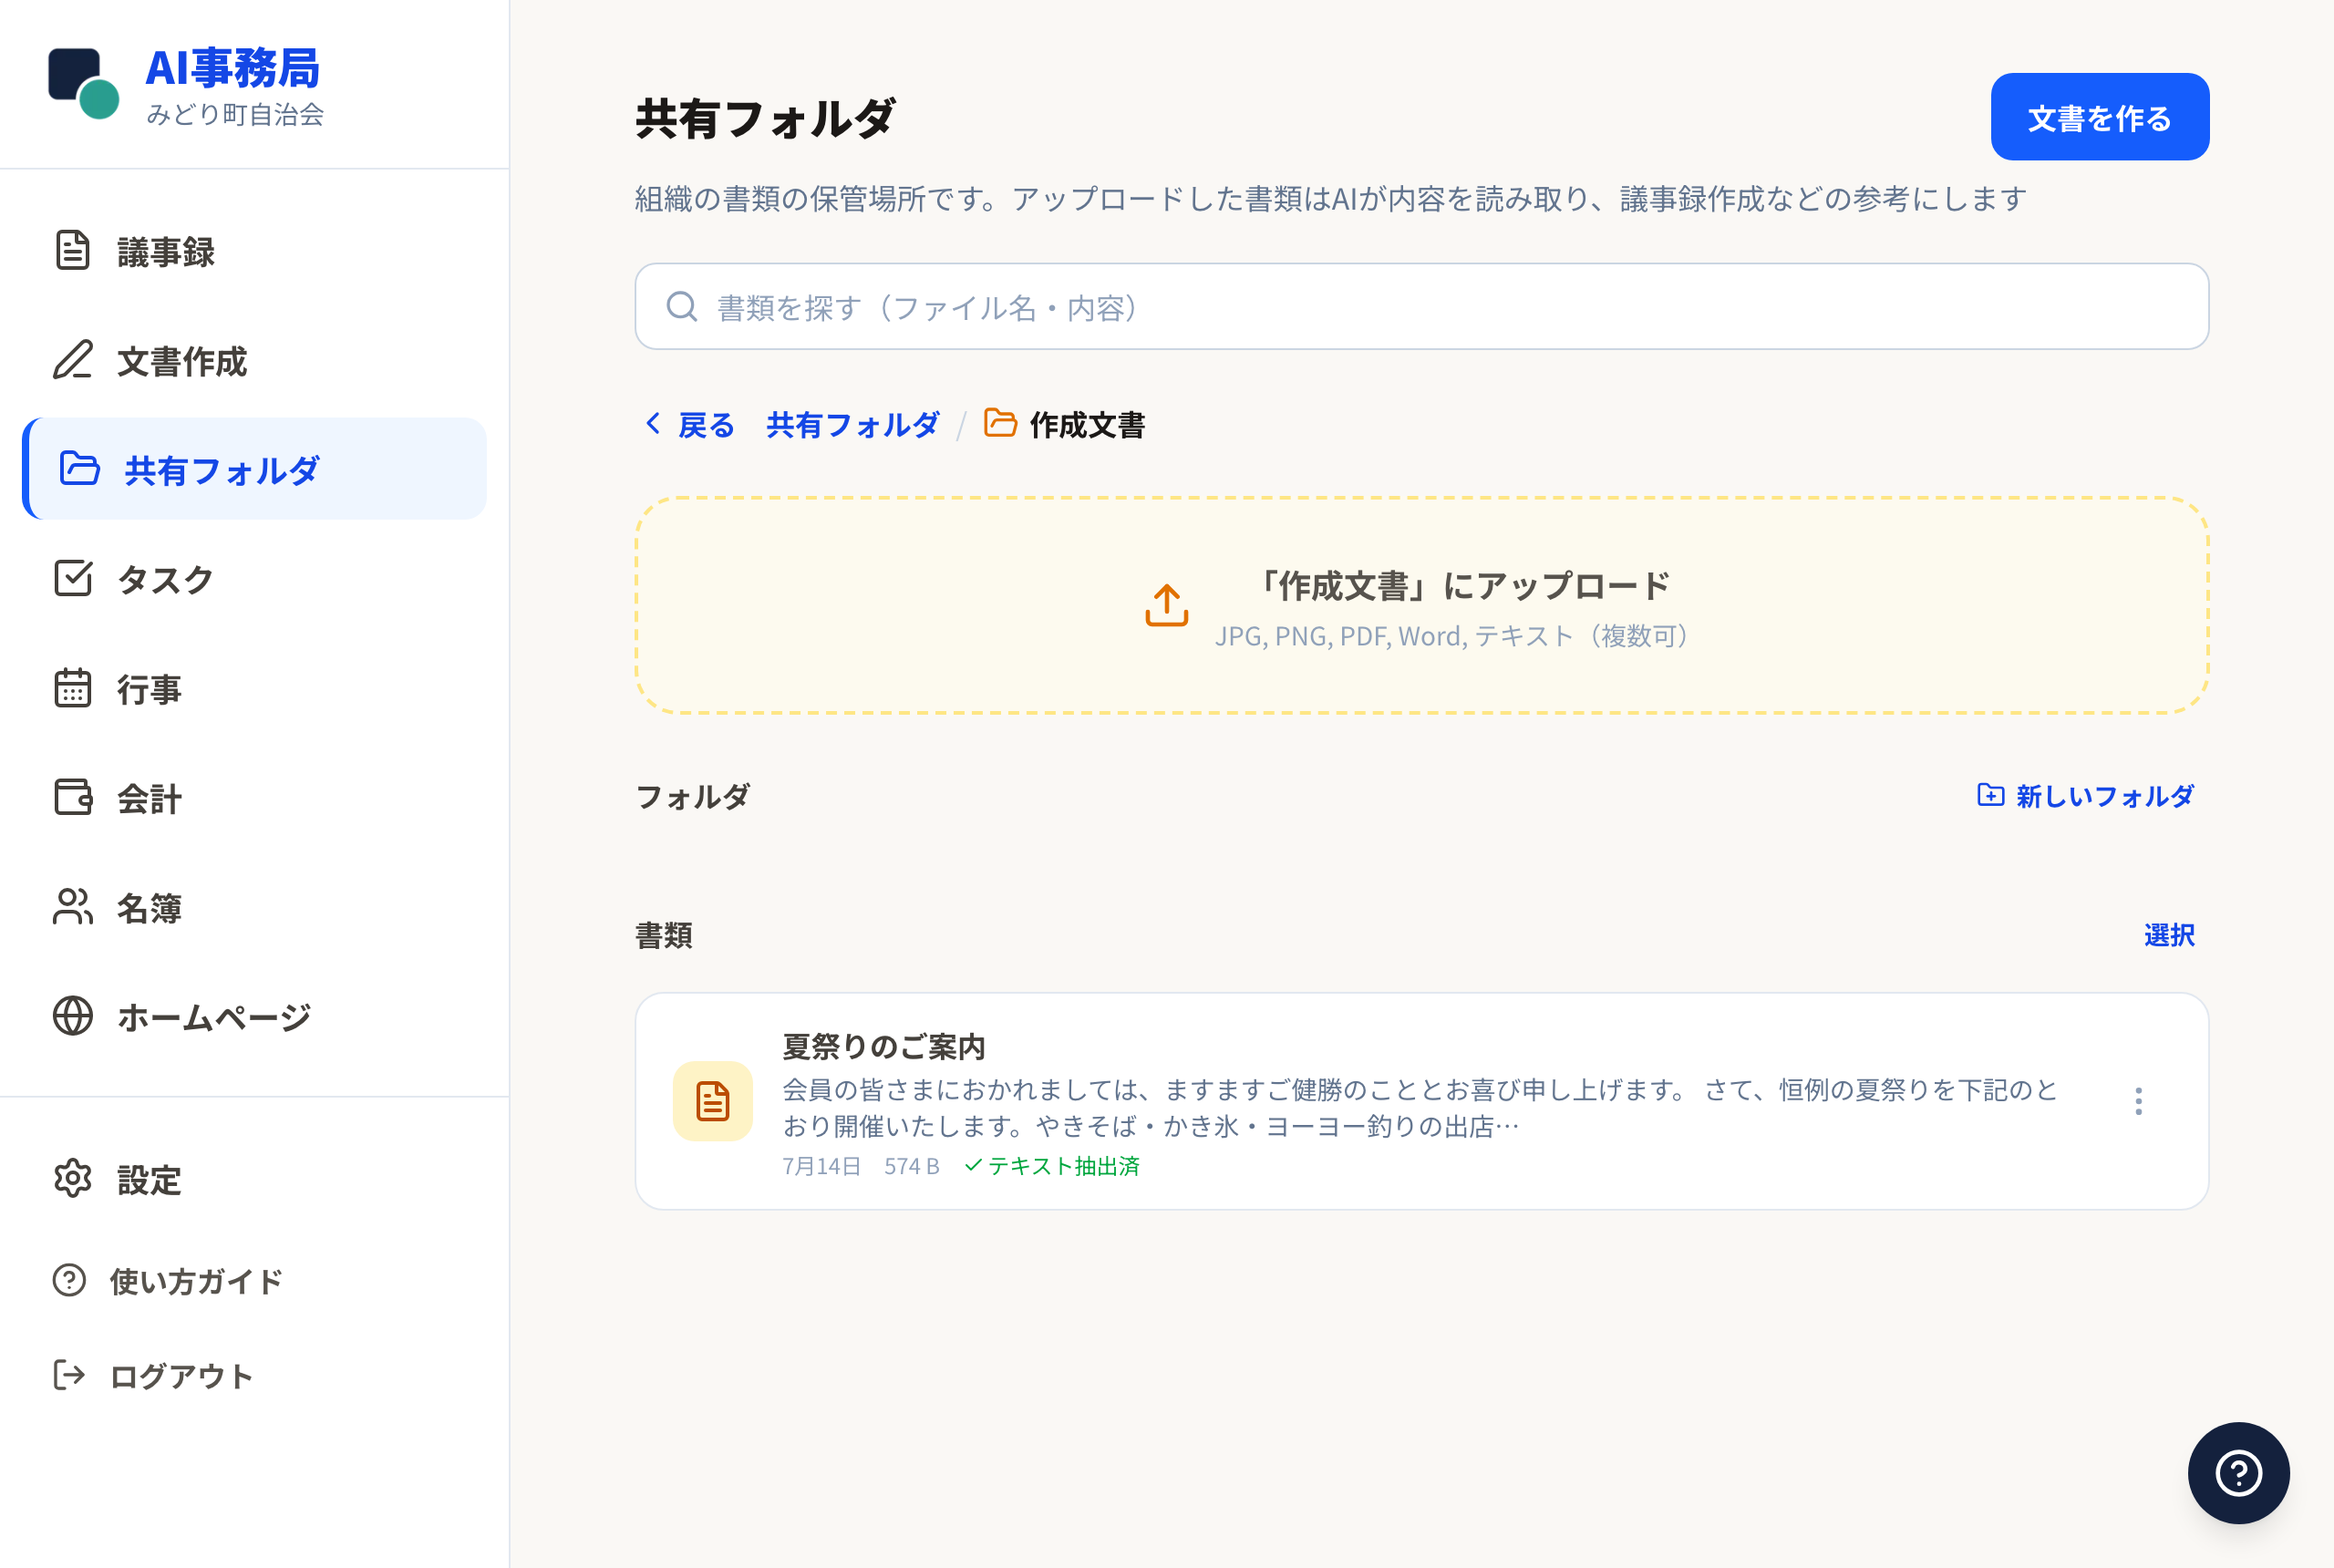
Task: Click the ホームページ globe icon
Action: [72, 1016]
